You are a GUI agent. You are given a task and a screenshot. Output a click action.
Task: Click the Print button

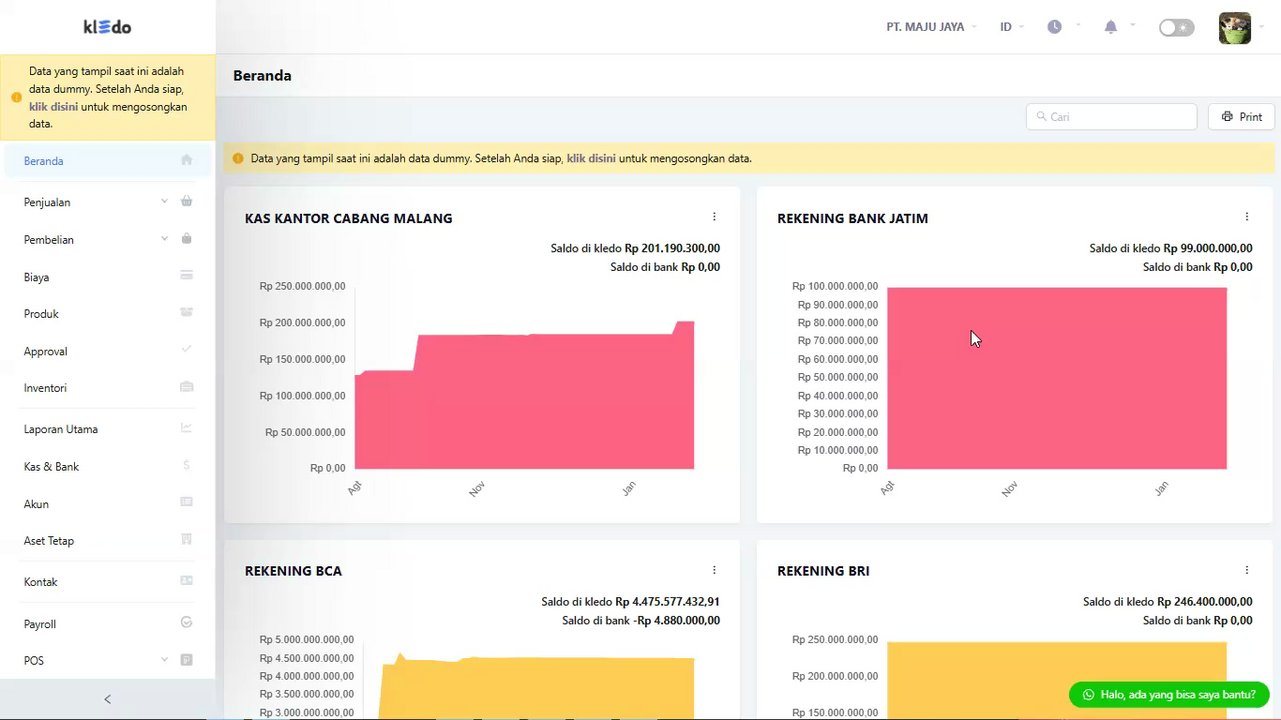tap(1241, 117)
